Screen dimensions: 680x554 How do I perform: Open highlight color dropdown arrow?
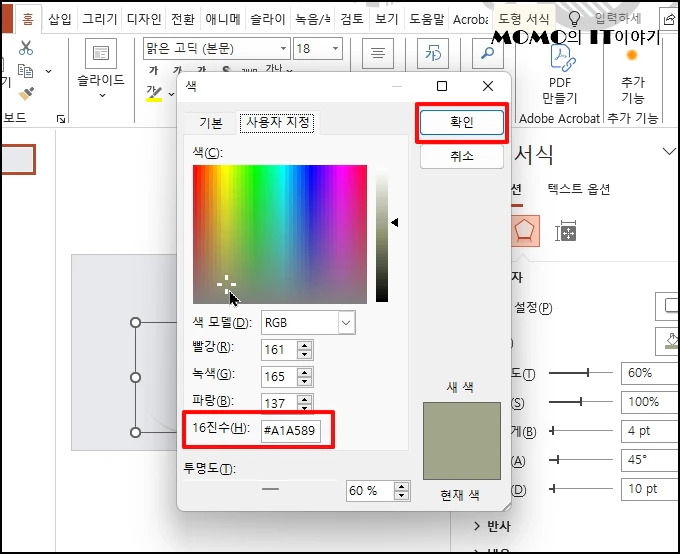click(x=172, y=94)
